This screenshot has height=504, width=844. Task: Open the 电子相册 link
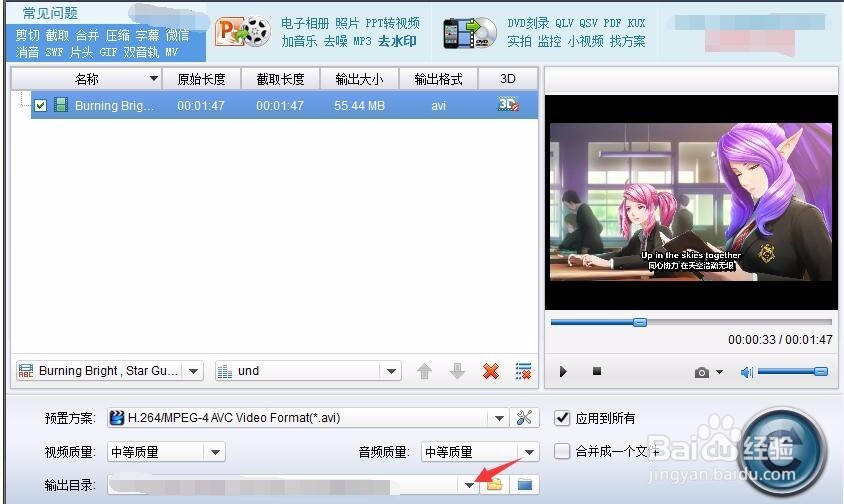coord(305,23)
